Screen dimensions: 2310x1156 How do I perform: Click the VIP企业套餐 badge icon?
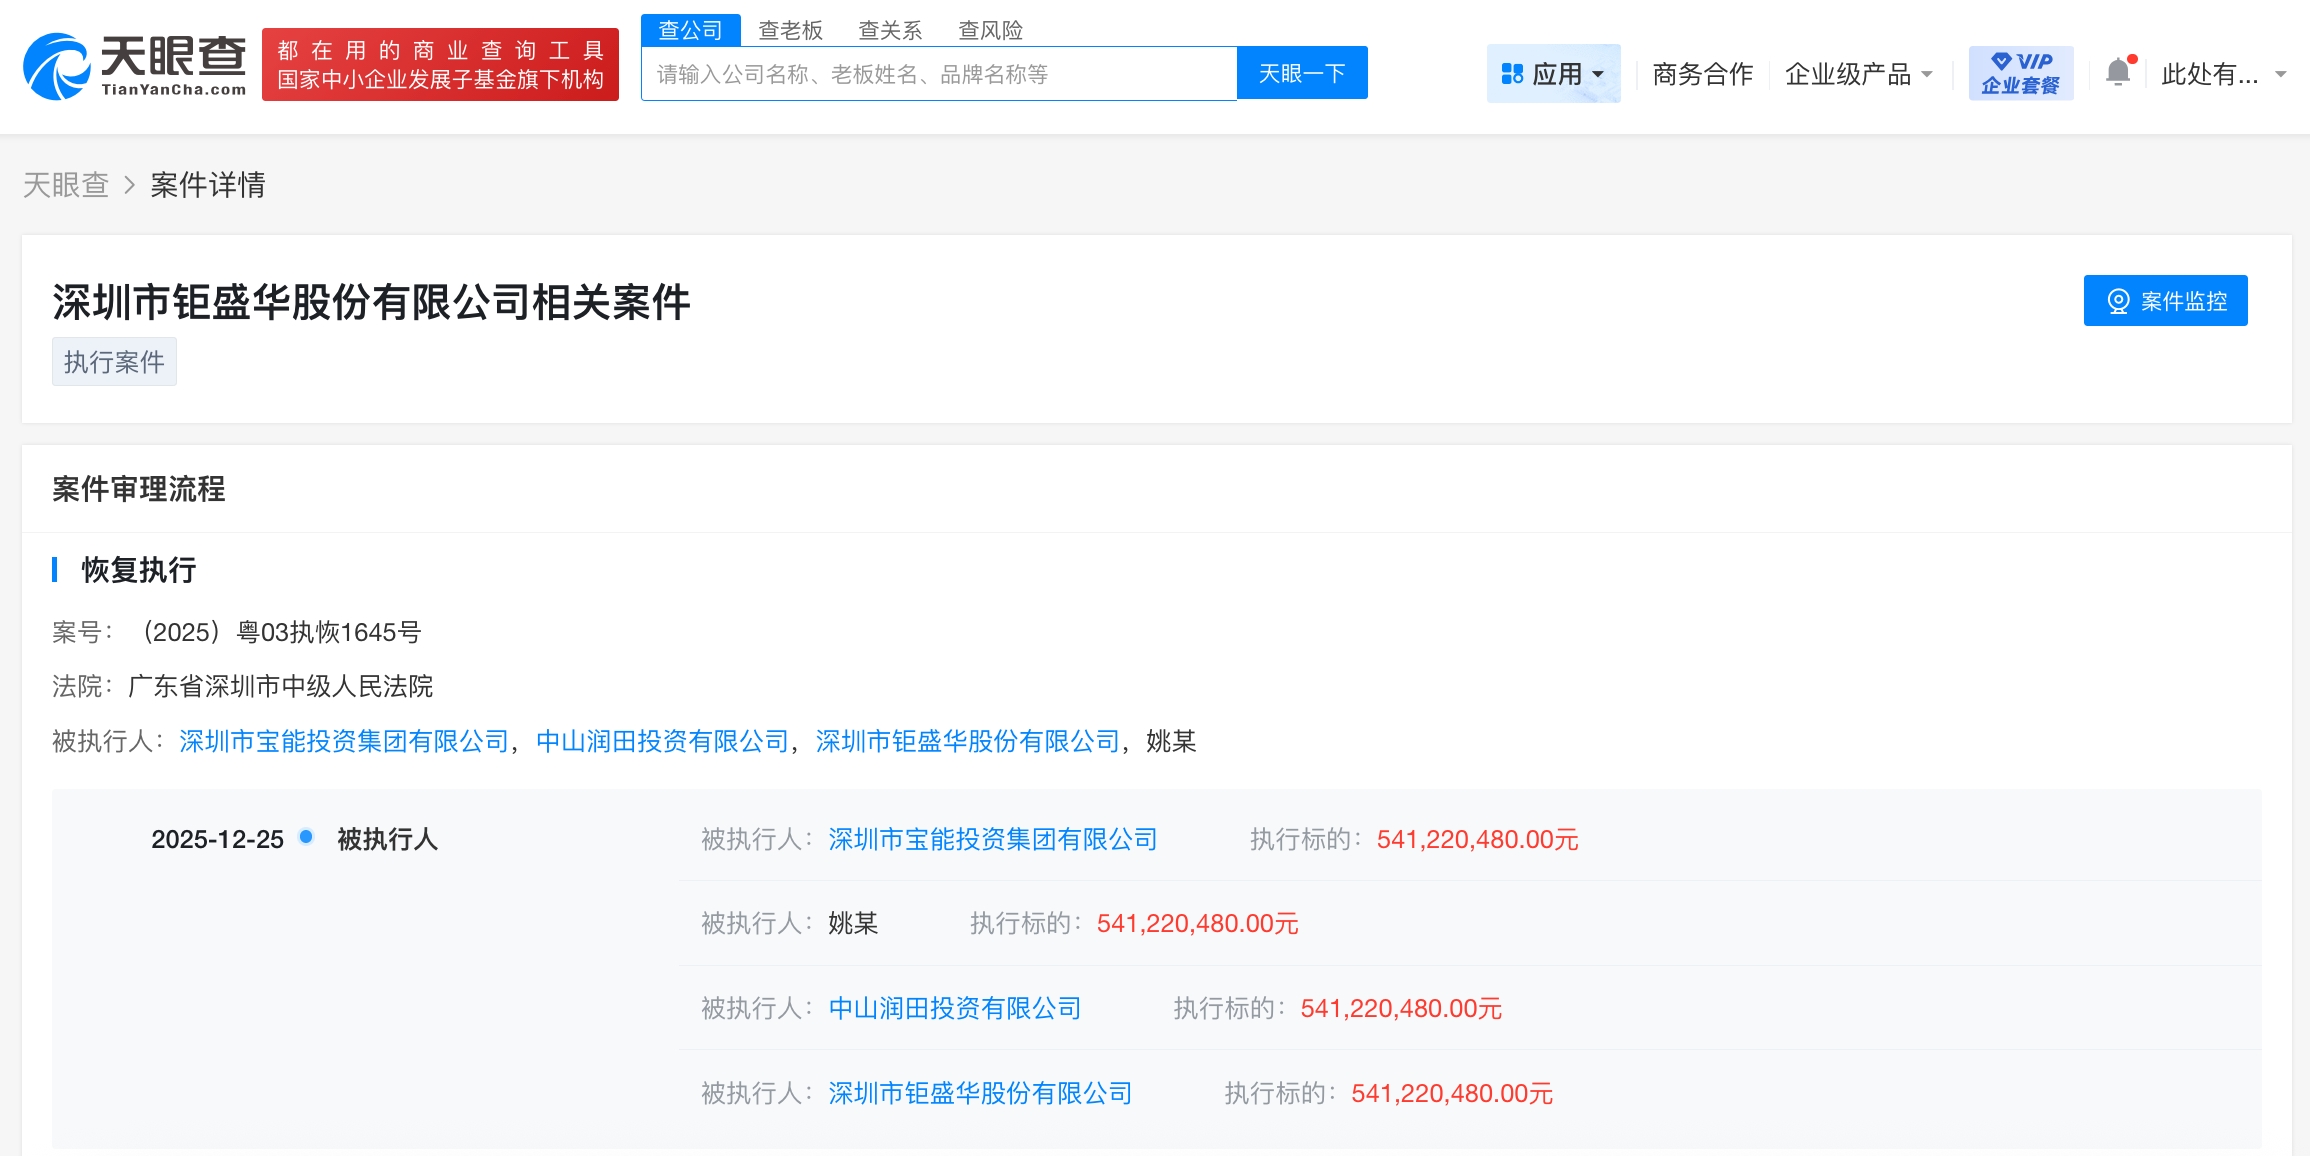pyautogui.click(x=2020, y=72)
